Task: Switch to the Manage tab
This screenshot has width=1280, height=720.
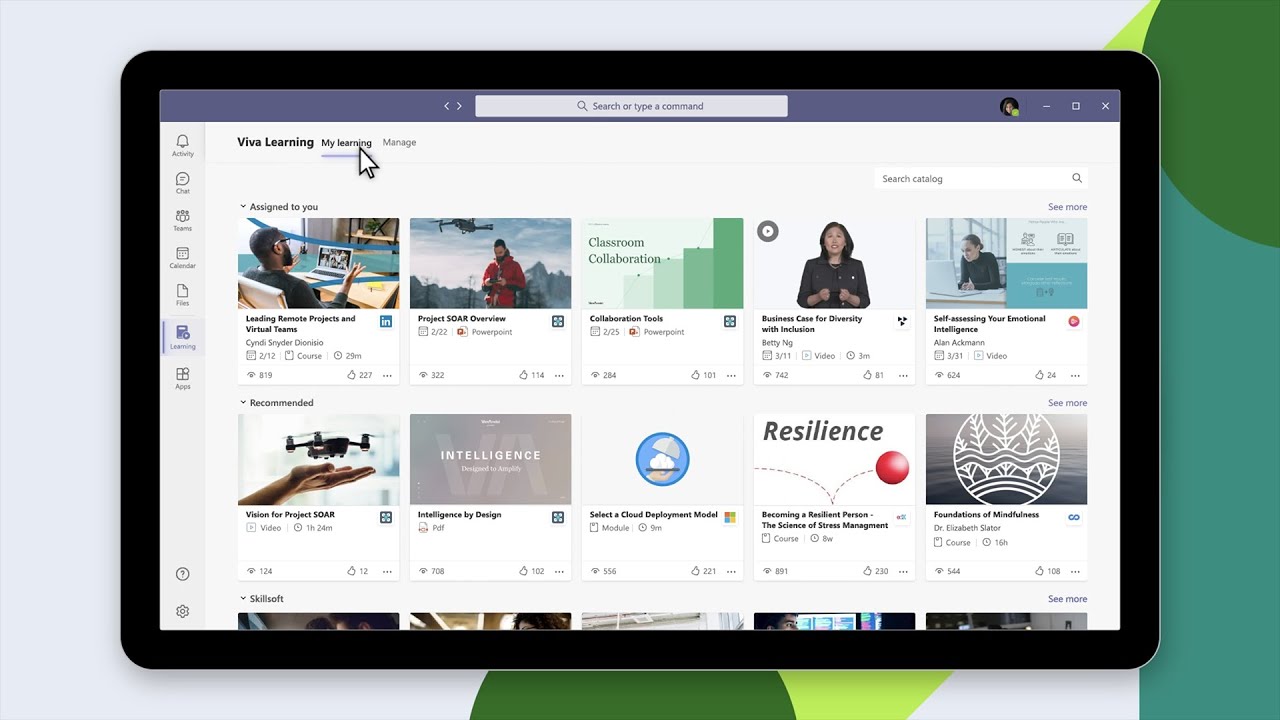Action: [399, 142]
